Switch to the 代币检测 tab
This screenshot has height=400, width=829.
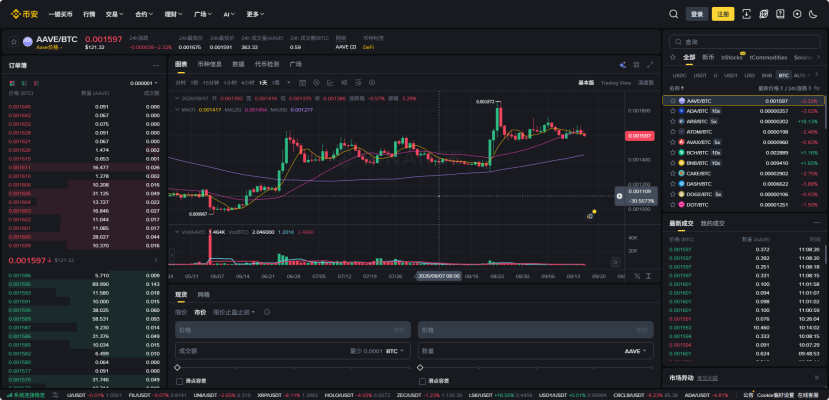tap(266, 64)
